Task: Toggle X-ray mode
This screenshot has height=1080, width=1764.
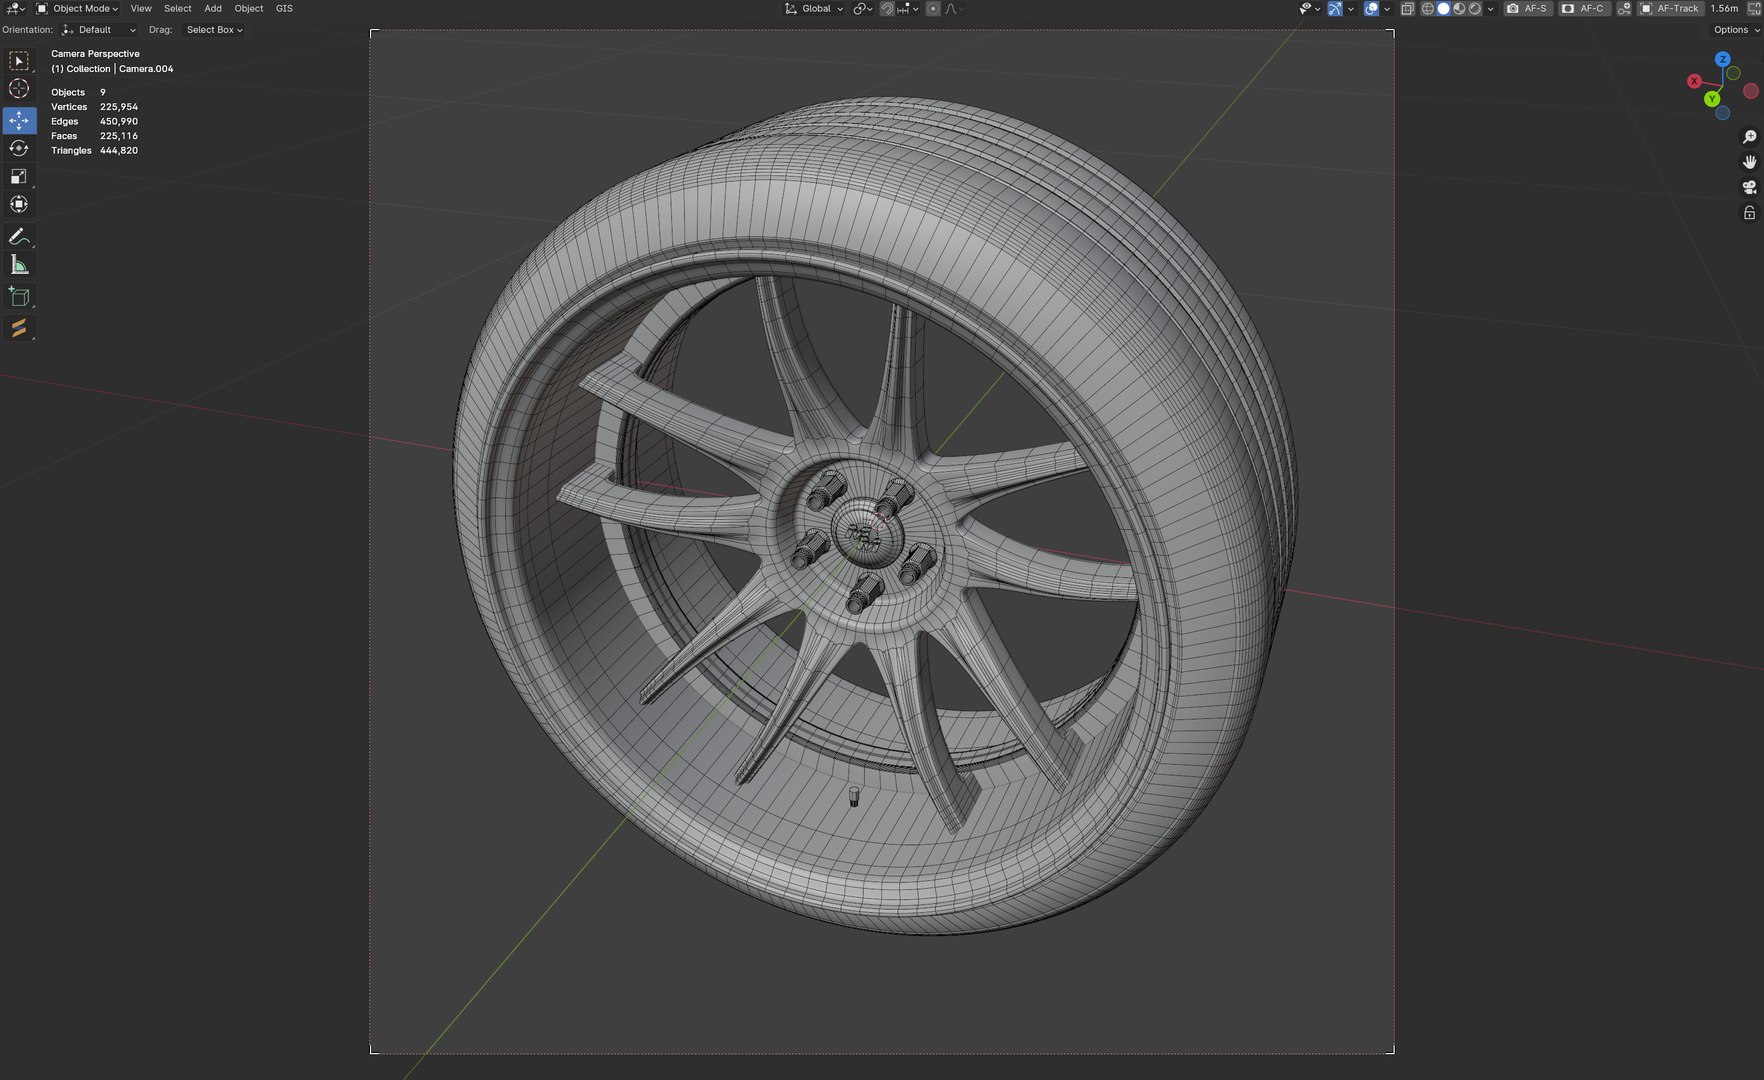Action: click(x=1407, y=9)
